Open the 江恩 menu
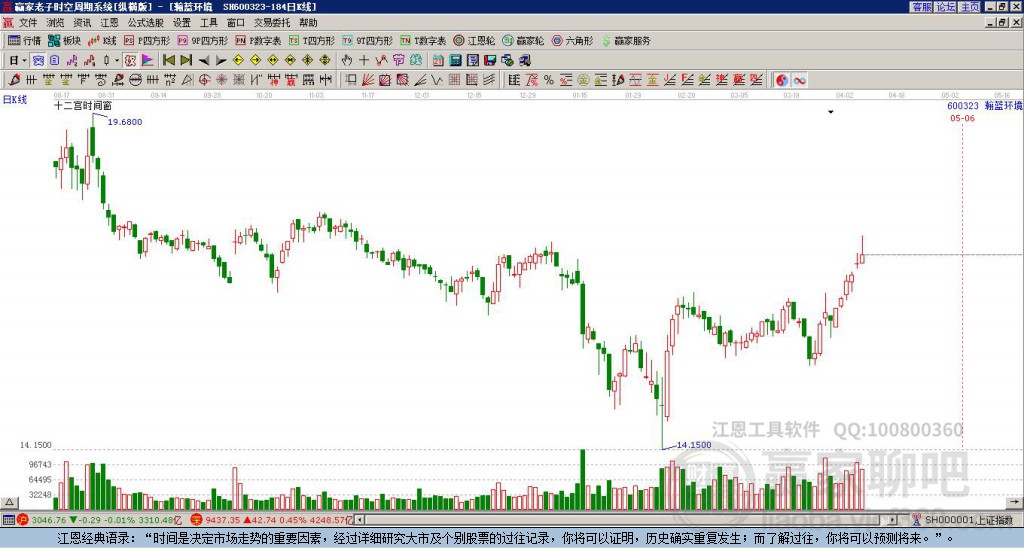Screen dimensions: 1024x548 coord(109,23)
